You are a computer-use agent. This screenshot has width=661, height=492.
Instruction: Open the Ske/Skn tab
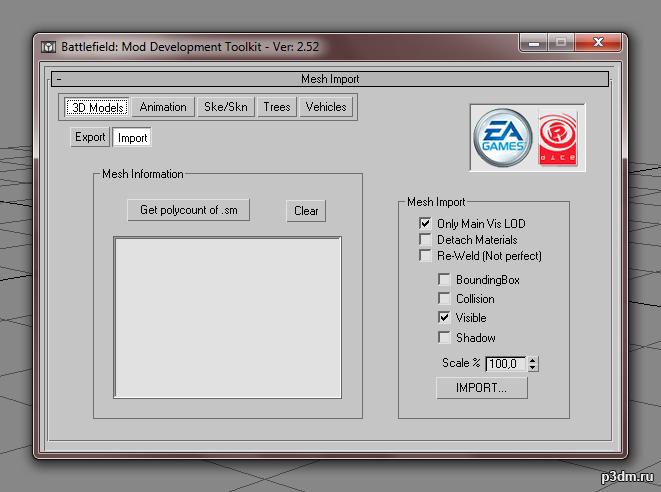coord(226,107)
